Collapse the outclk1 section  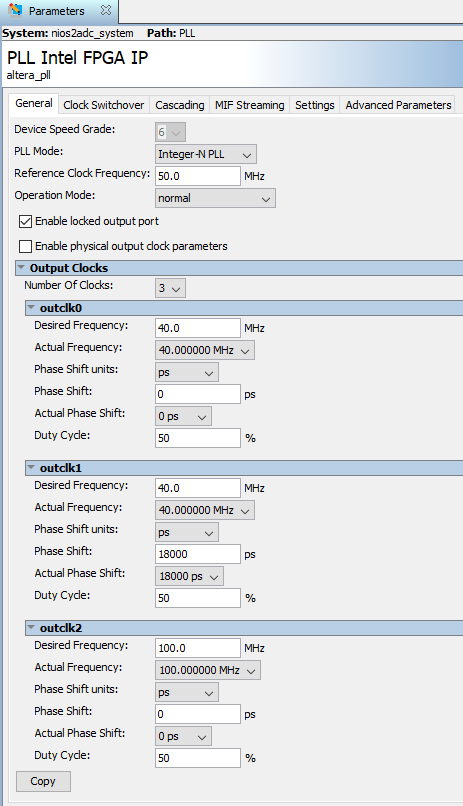pyautogui.click(x=31, y=468)
